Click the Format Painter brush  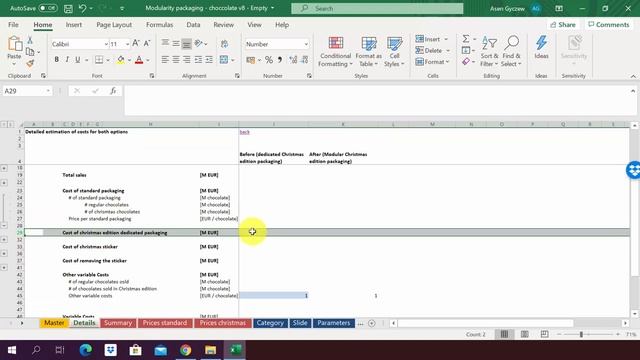[x=30, y=63]
